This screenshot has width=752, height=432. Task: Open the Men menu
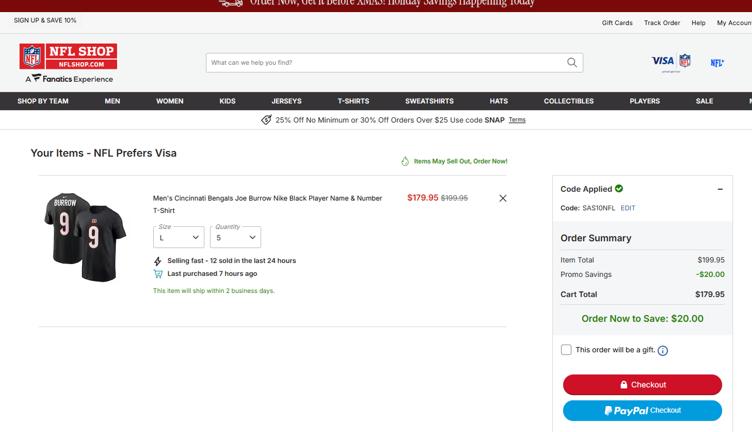[112, 101]
